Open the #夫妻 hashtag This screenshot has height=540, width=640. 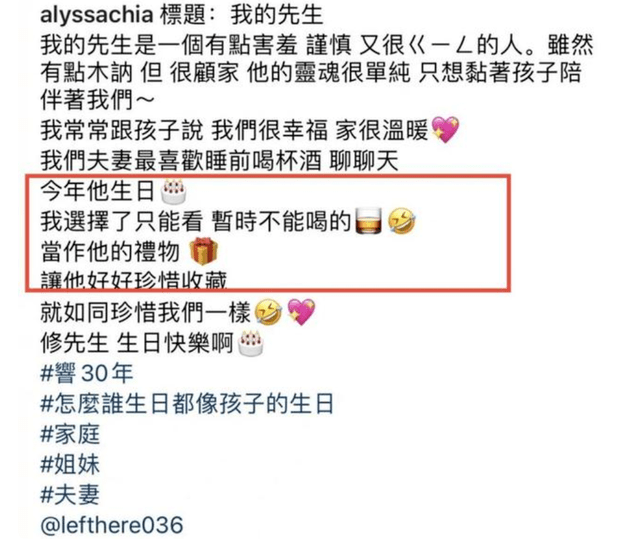tap(70, 495)
